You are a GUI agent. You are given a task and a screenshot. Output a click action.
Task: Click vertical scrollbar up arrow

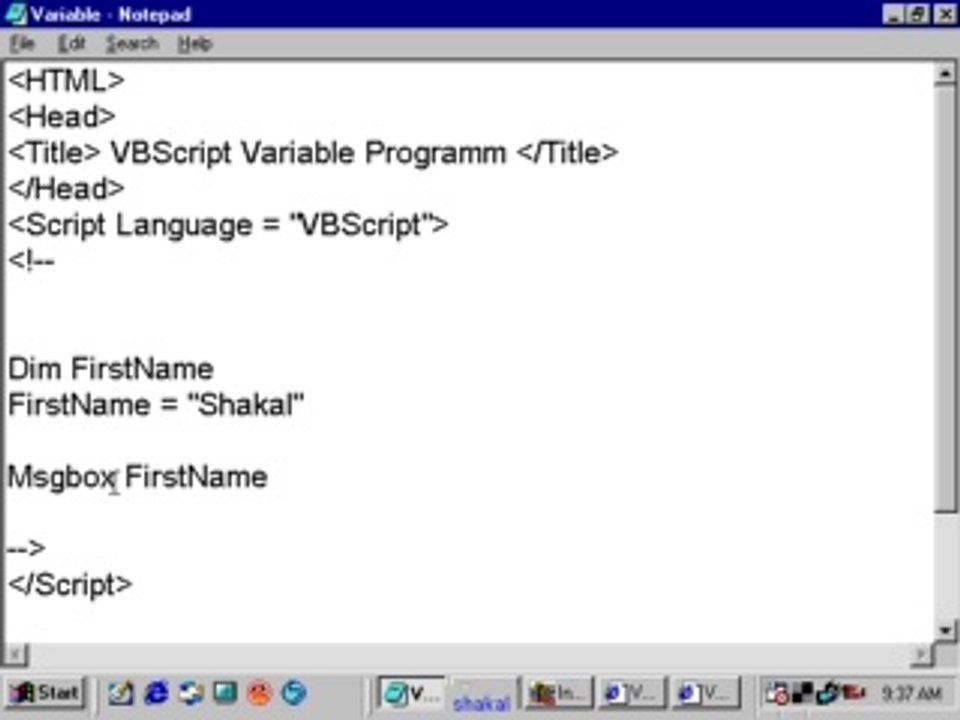pyautogui.click(x=945, y=73)
